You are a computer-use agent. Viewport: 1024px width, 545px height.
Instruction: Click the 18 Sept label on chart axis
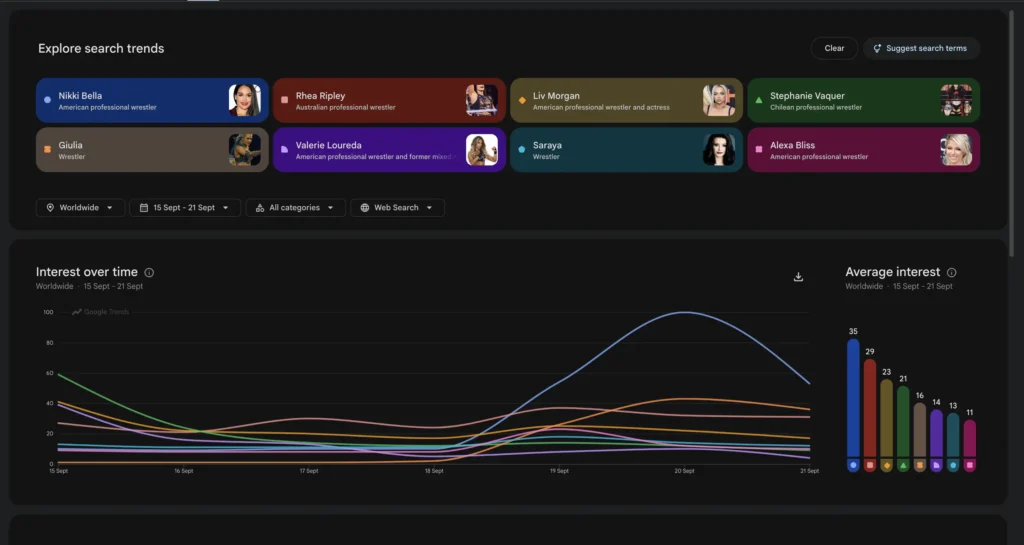[434, 471]
